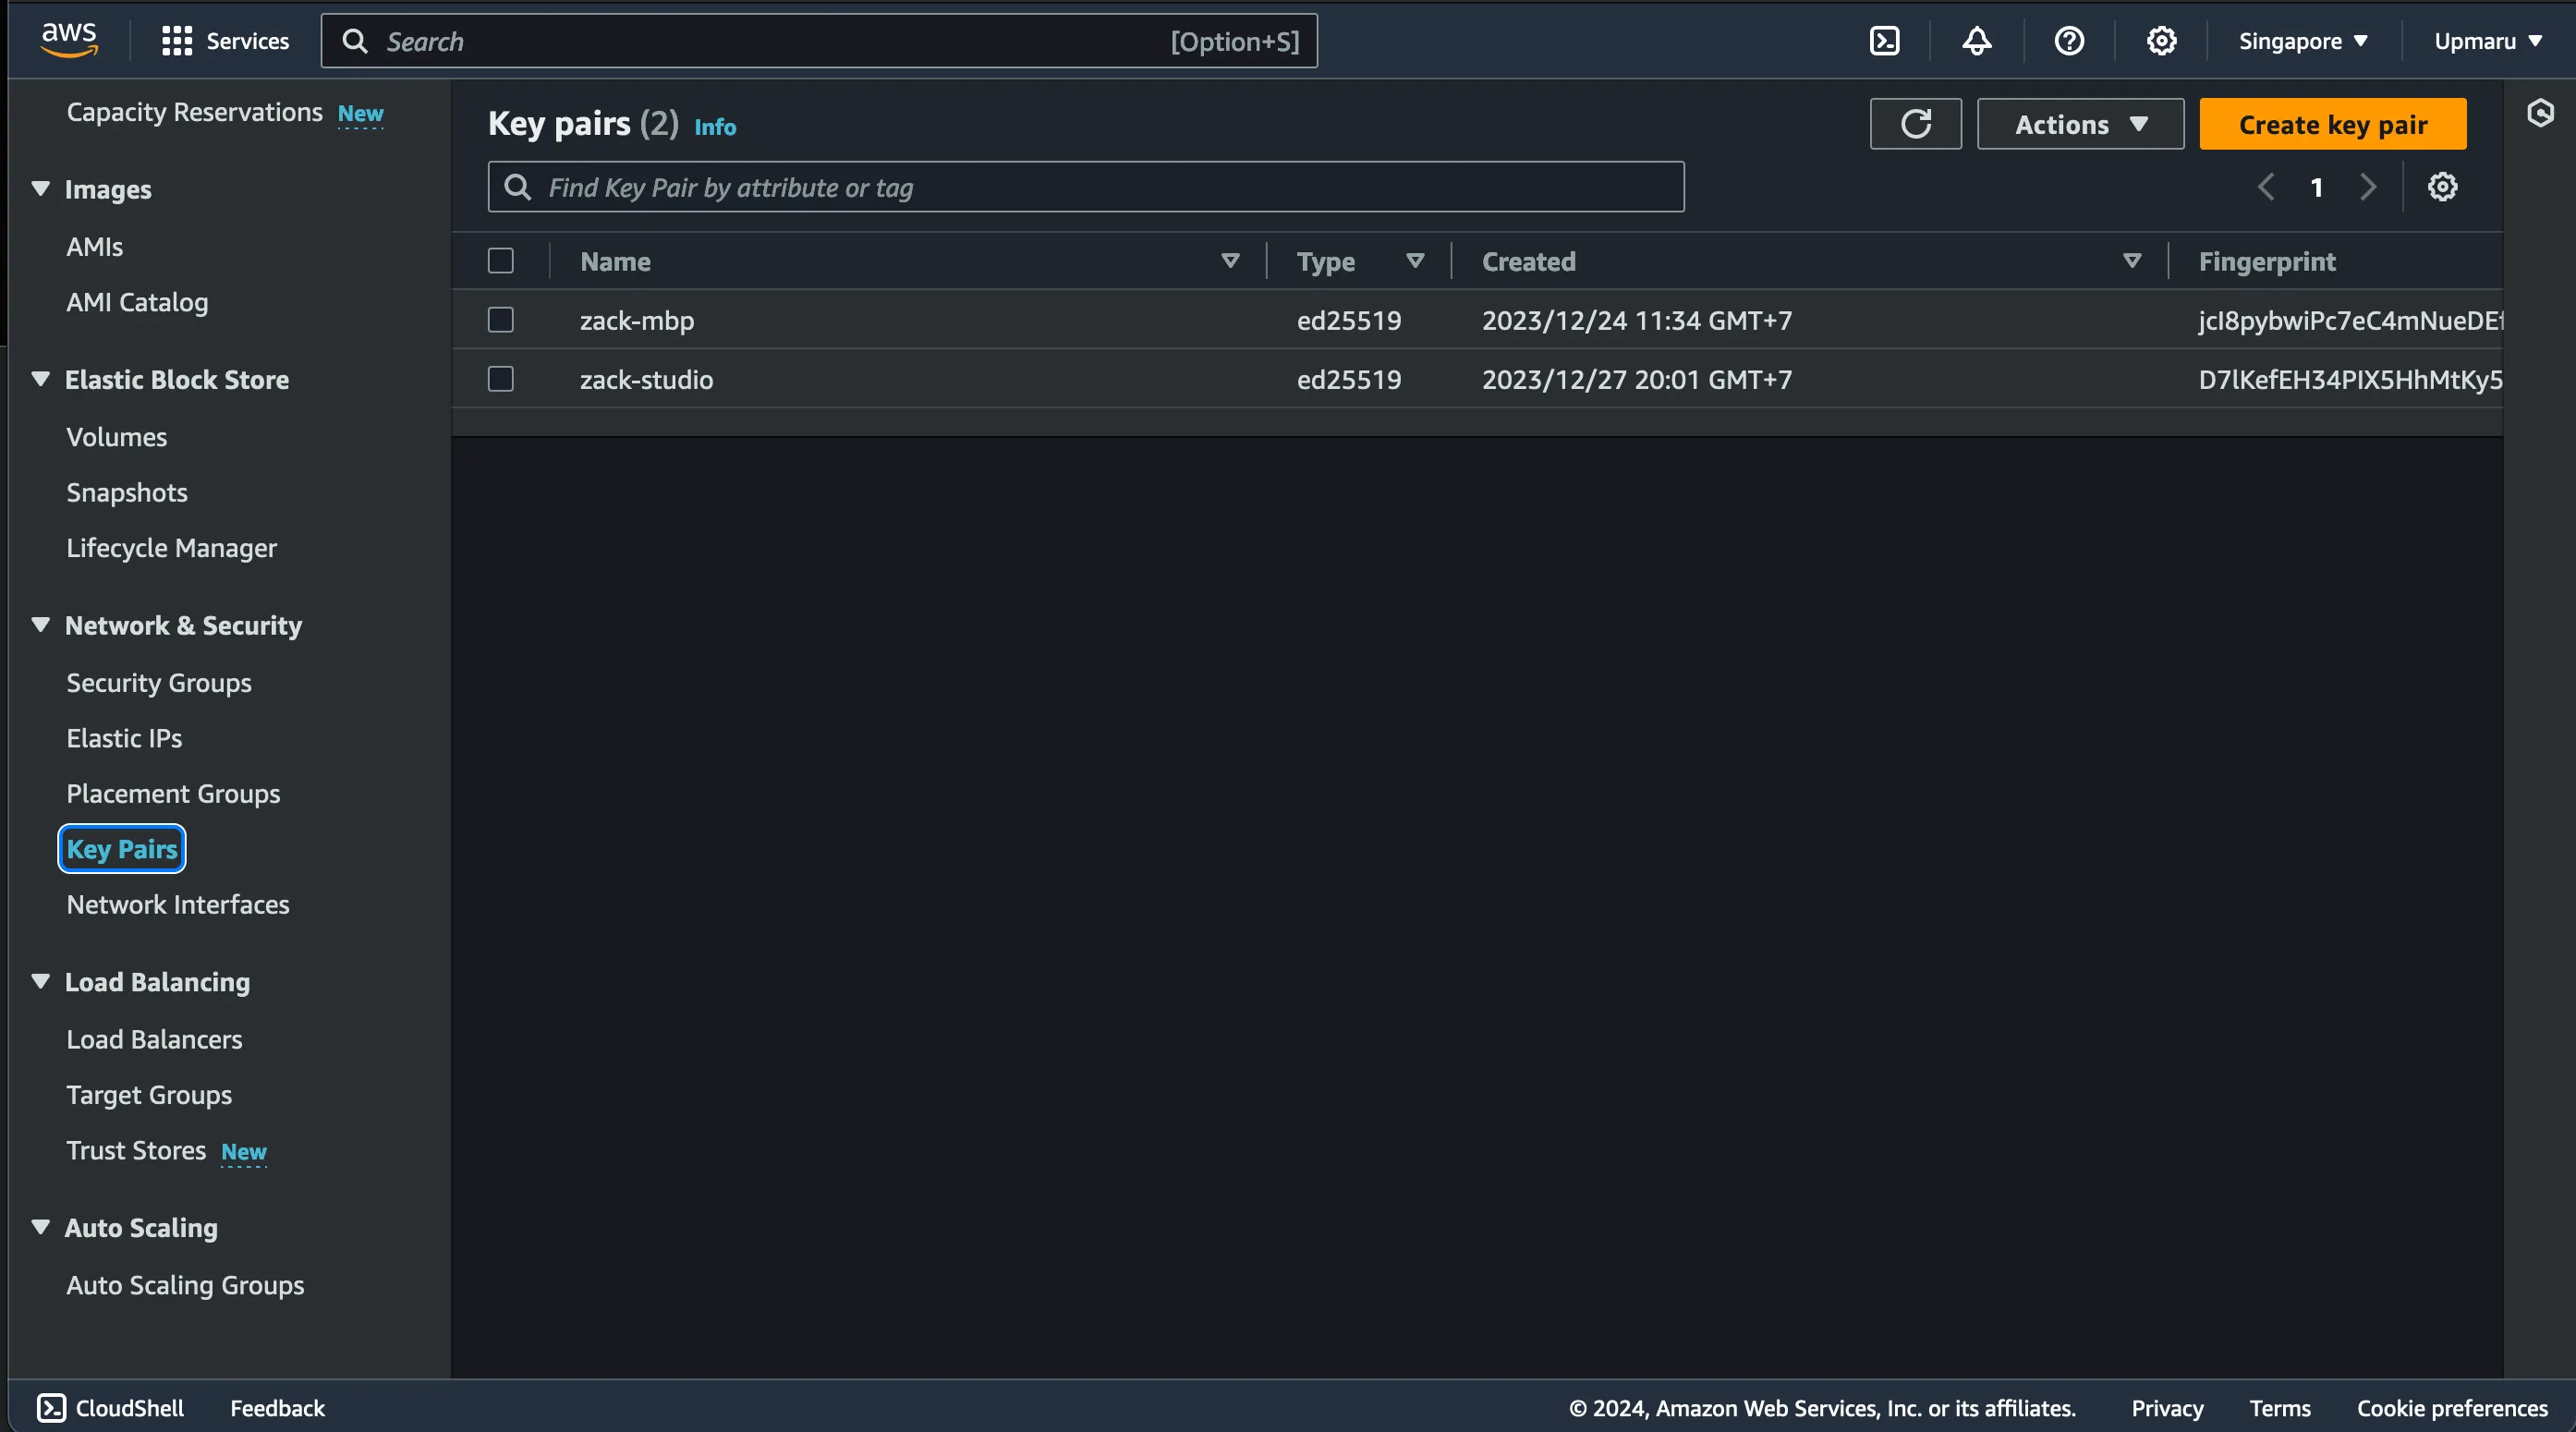Open Security Groups in sidebar
Image resolution: width=2576 pixels, height=1432 pixels.
(159, 683)
